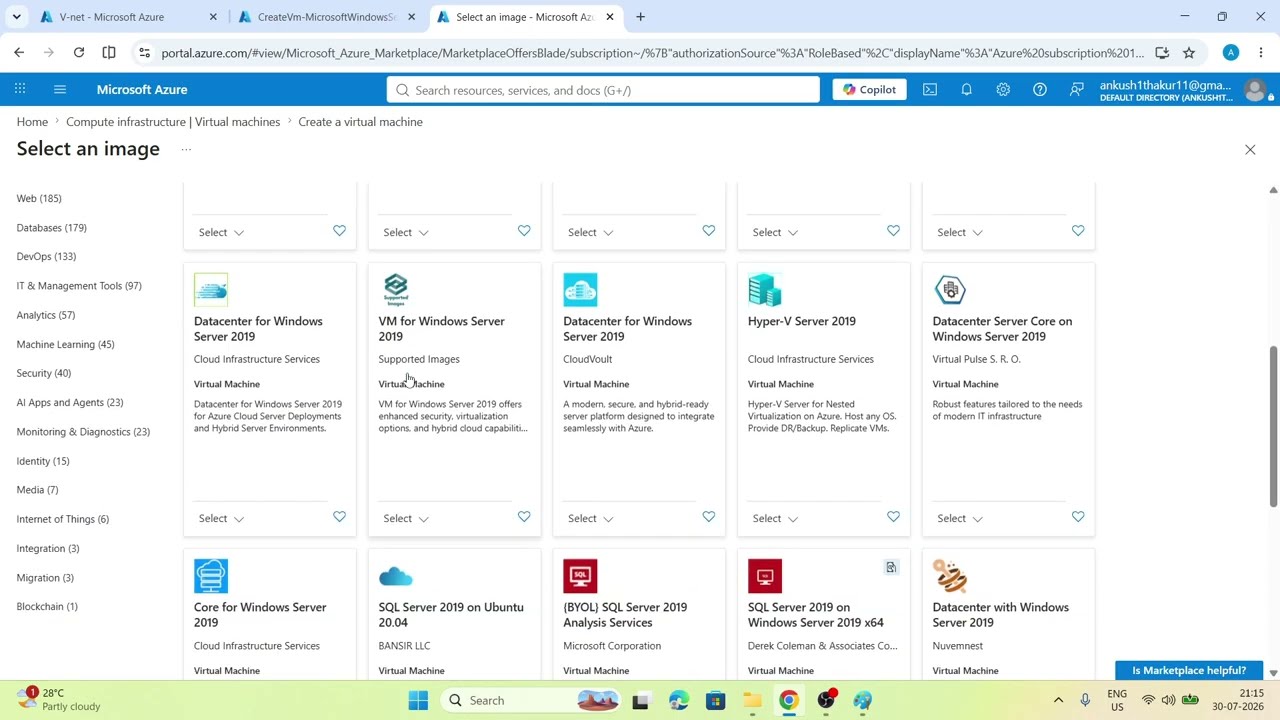Show hidden system tray icons

pos(1058,701)
